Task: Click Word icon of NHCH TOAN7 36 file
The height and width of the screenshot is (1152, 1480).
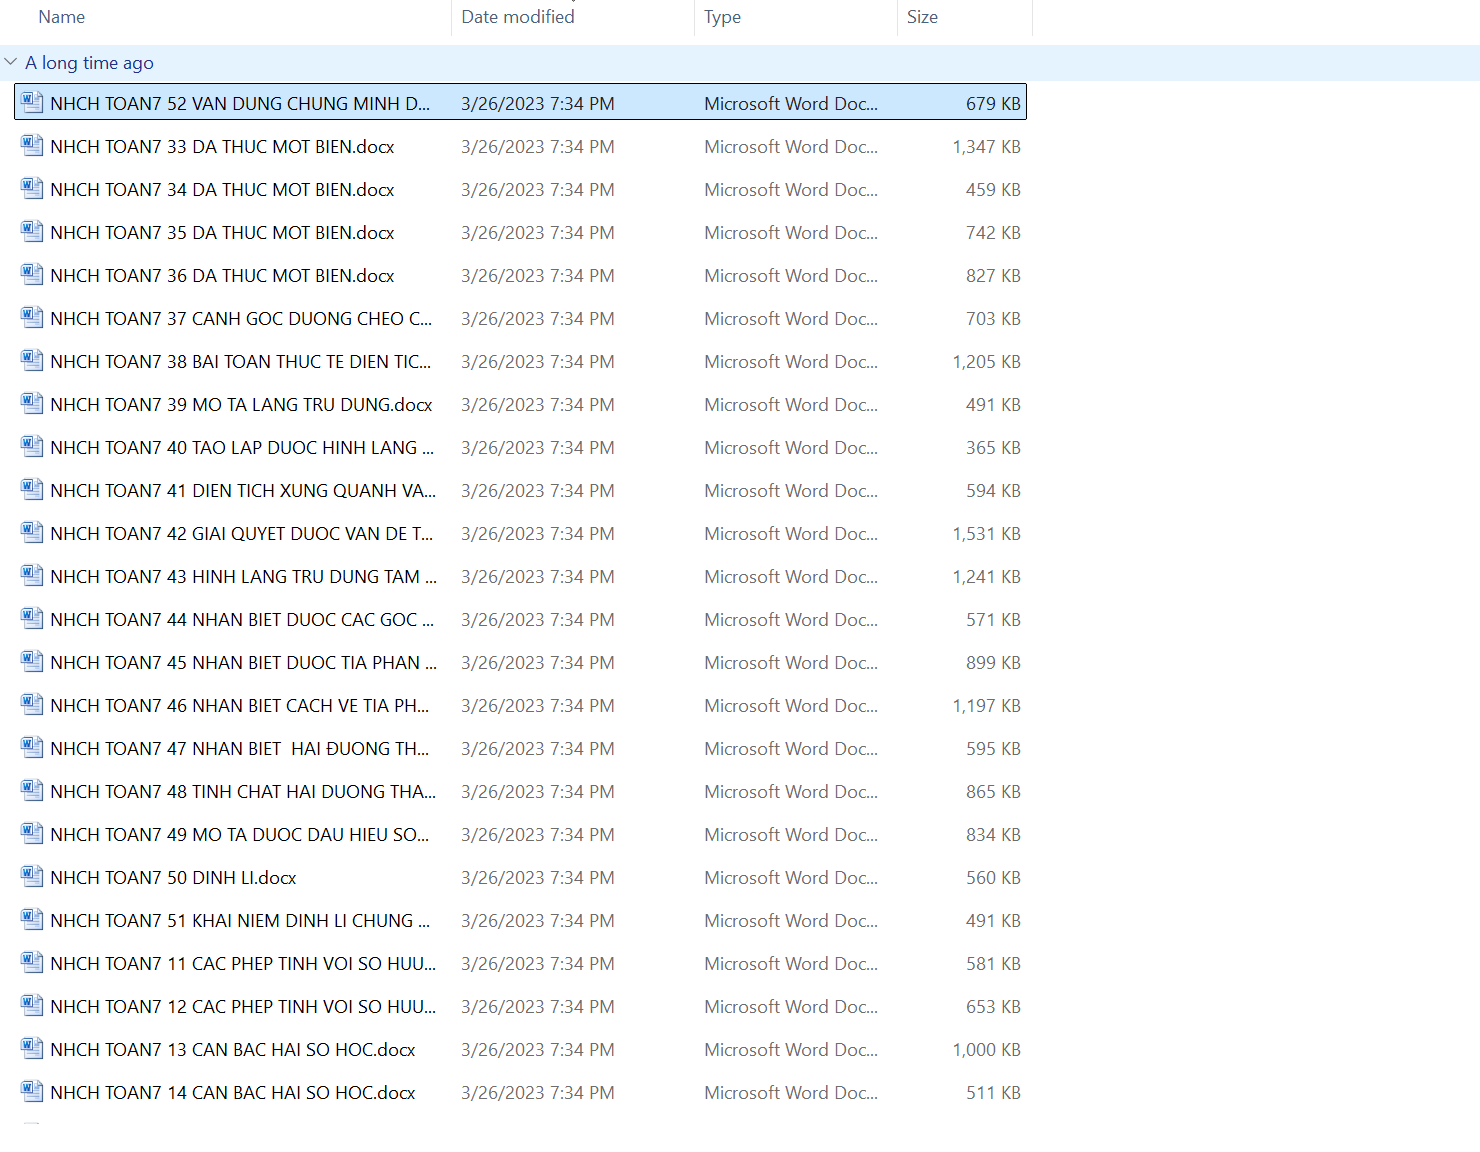Action: click(32, 274)
